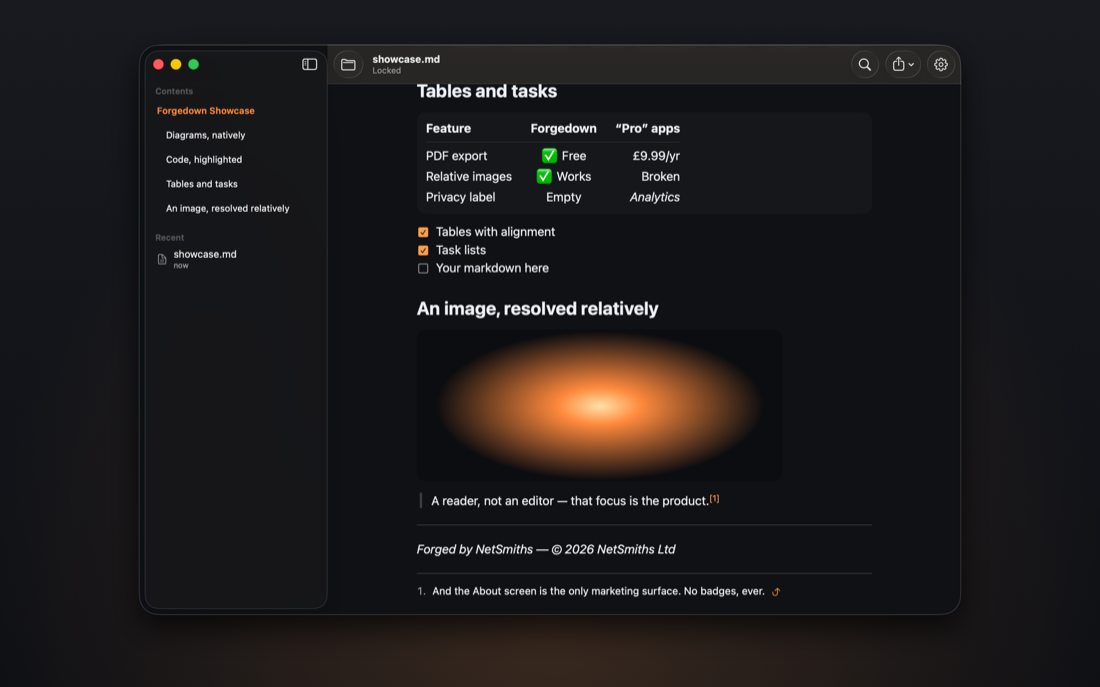This screenshot has height=687, width=1100.
Task: Check the 'Your markdown here' checkbox
Action: (x=423, y=269)
